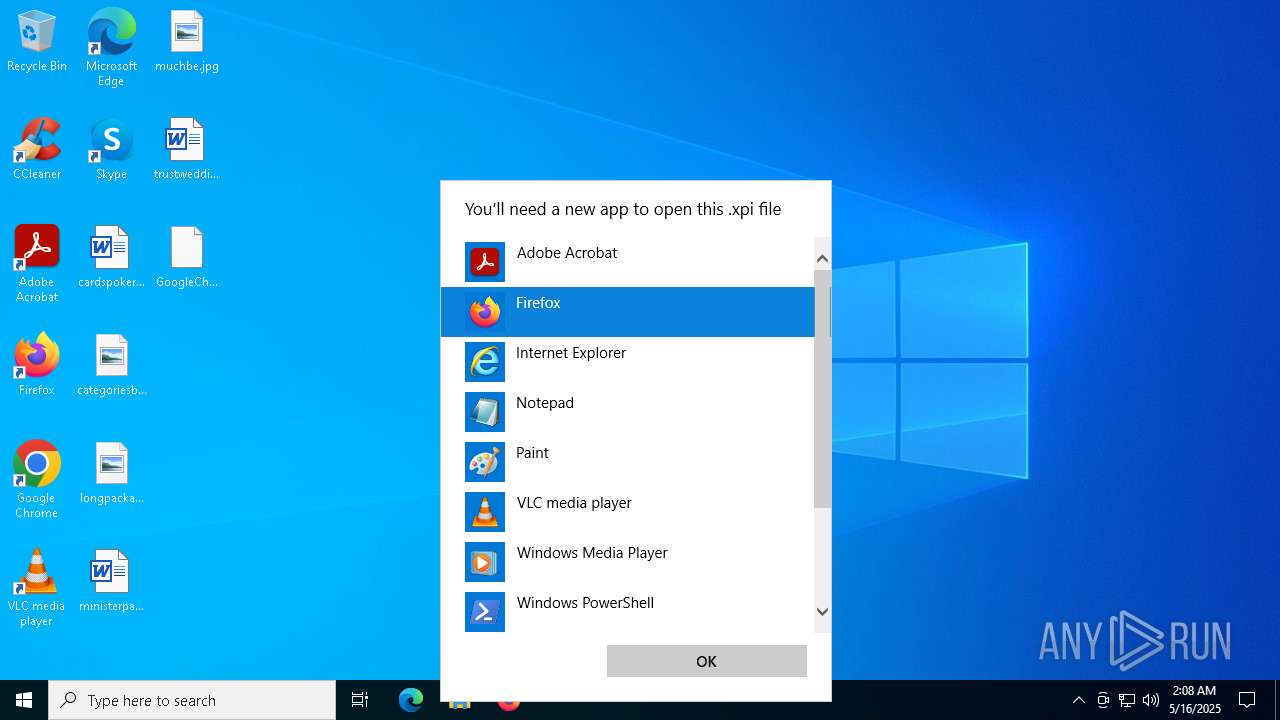Click the app list scroll-down arrow
The height and width of the screenshot is (720, 1280).
822,611
